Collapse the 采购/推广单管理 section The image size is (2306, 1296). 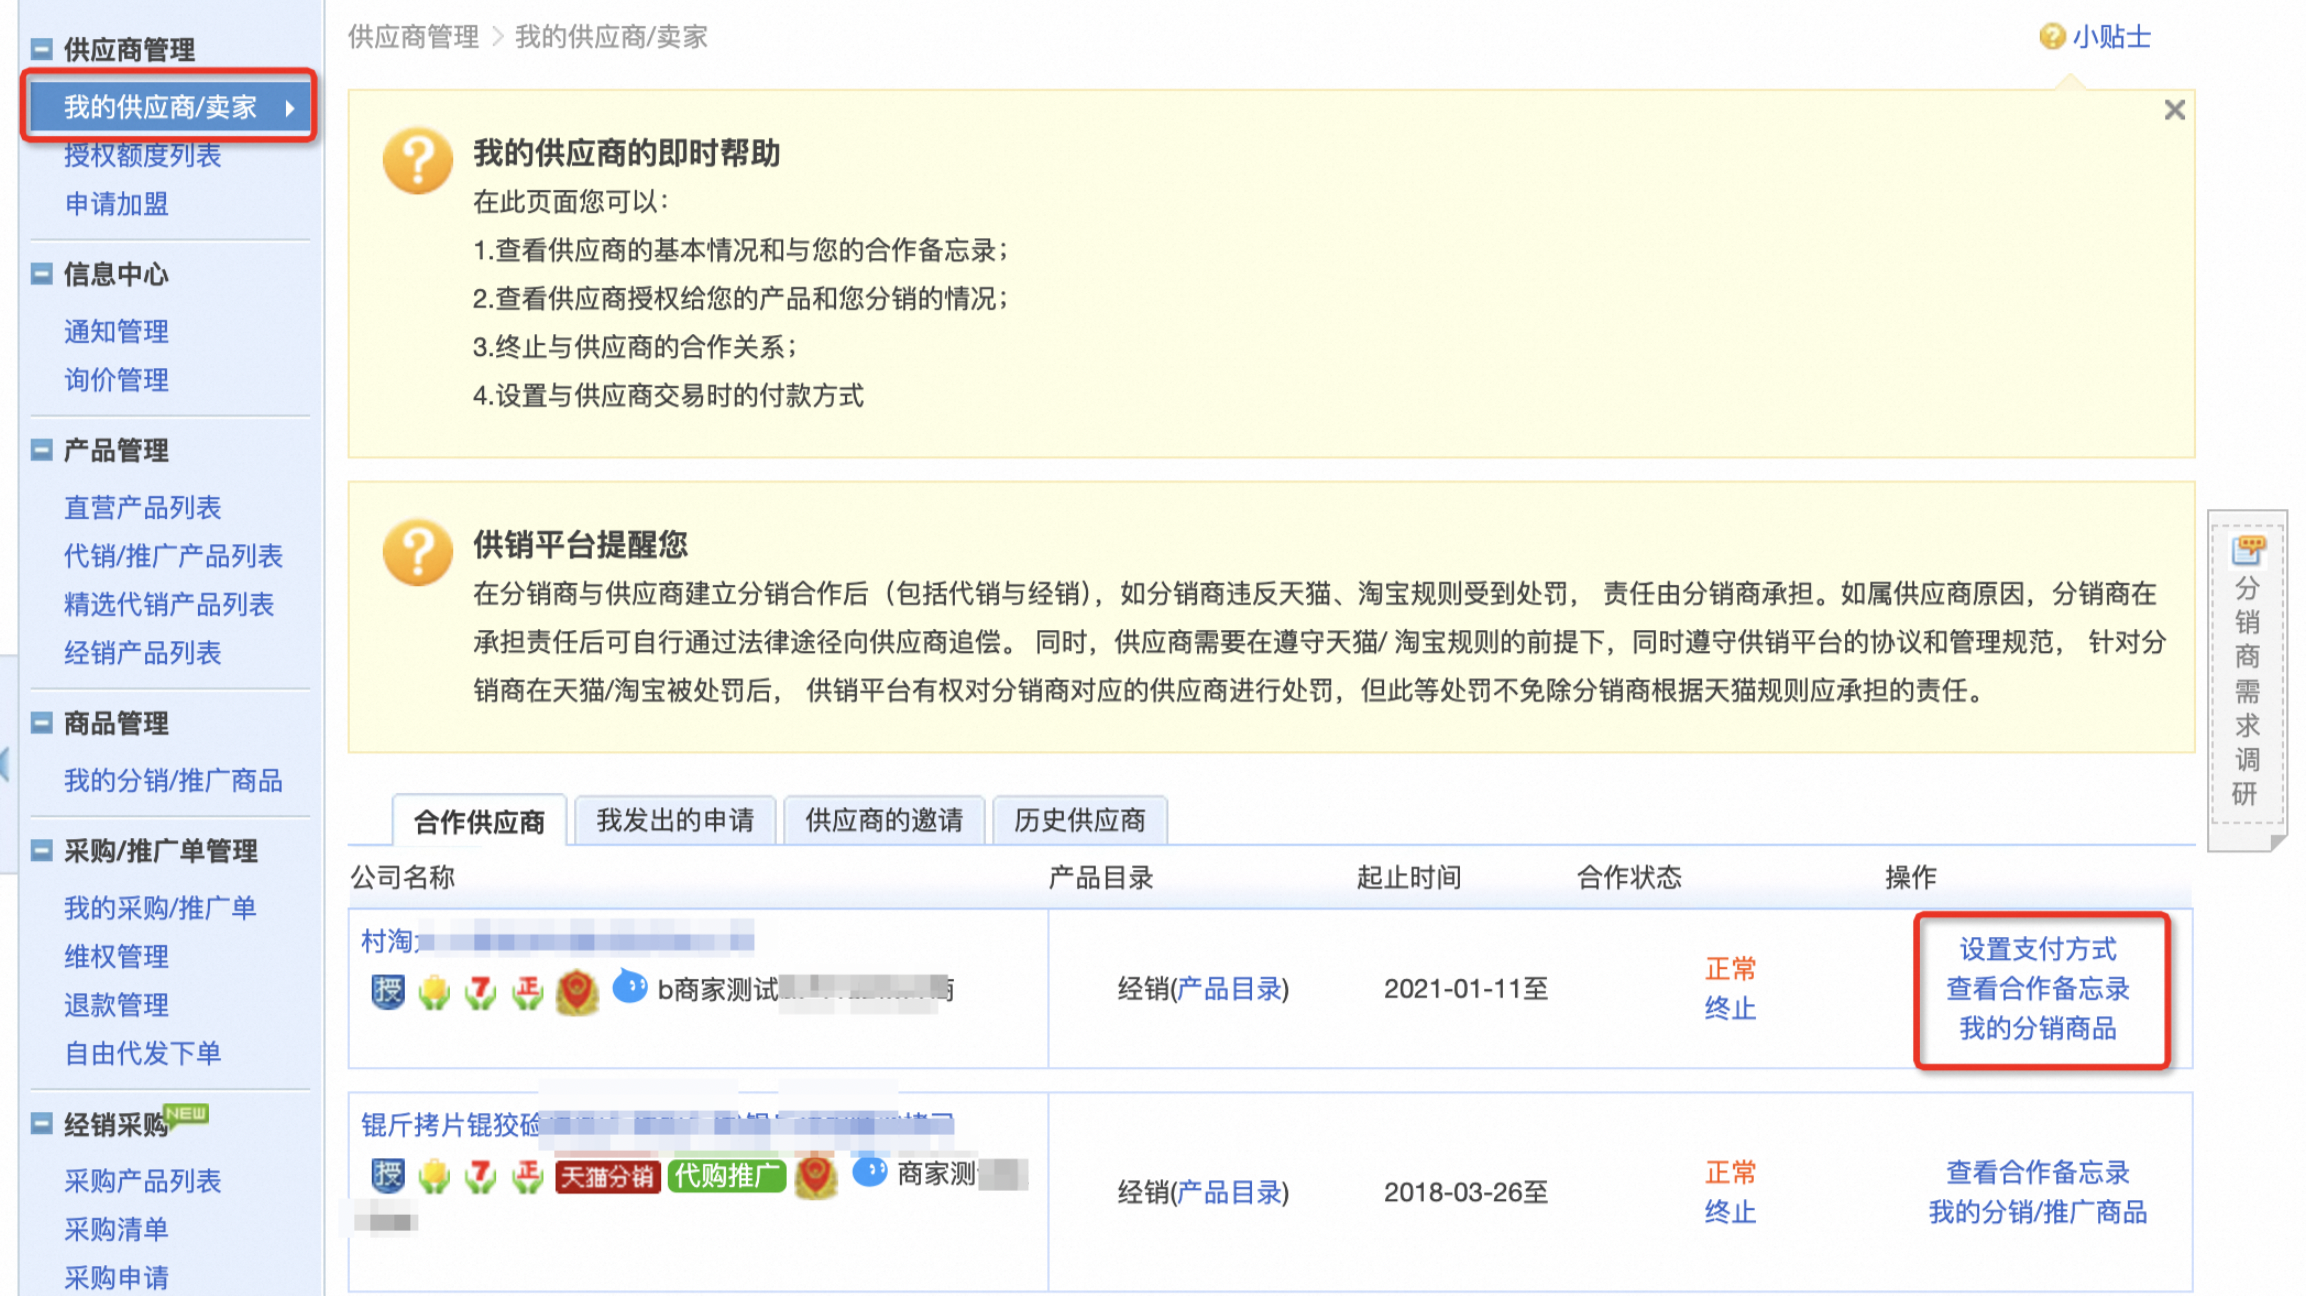pos(42,850)
